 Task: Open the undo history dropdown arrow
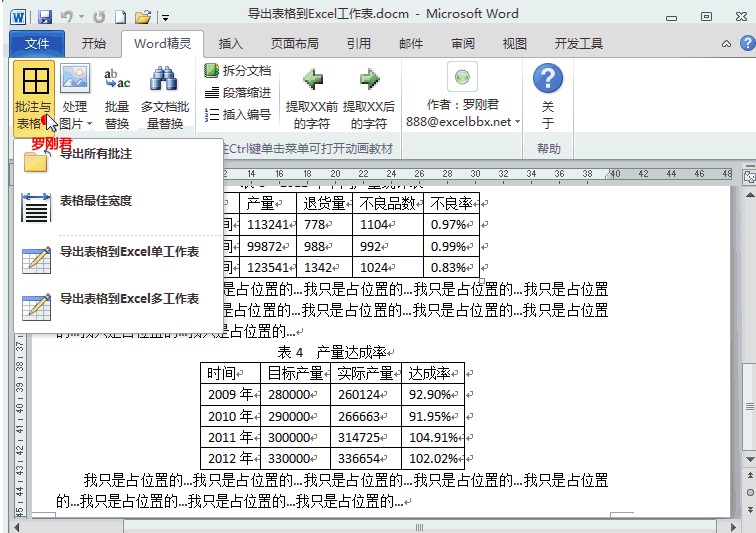81,18
